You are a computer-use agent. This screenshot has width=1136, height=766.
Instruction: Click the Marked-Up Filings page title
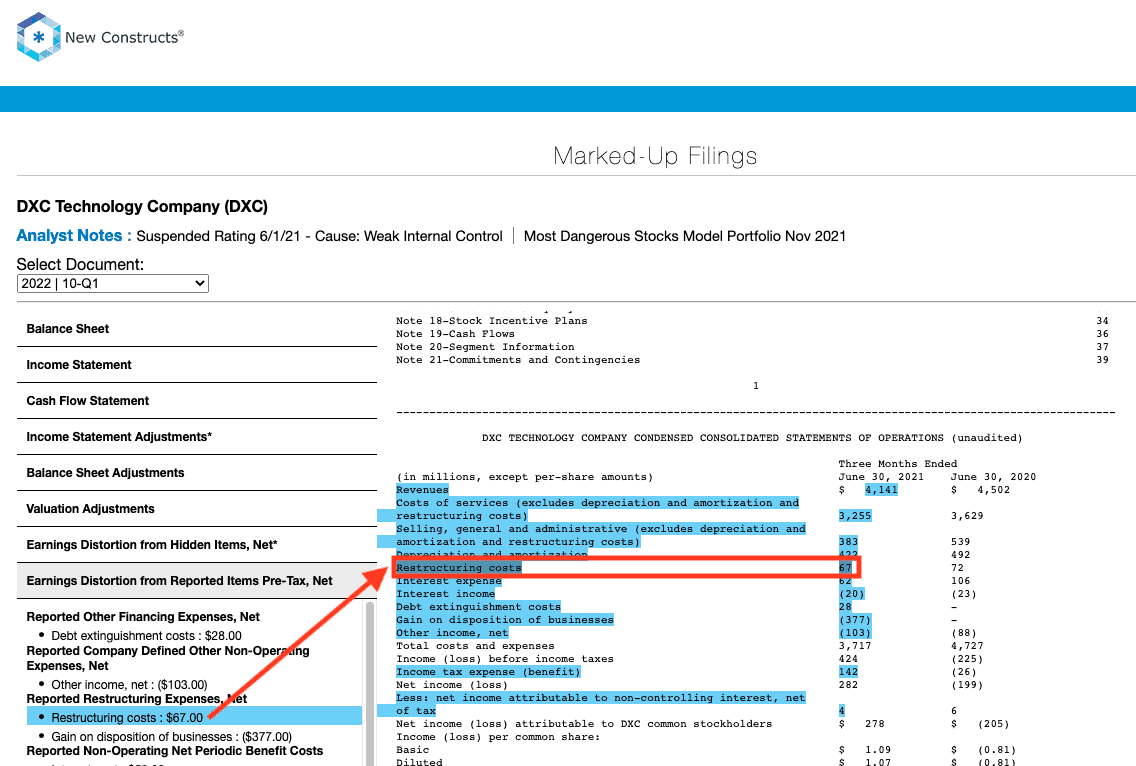pos(655,156)
